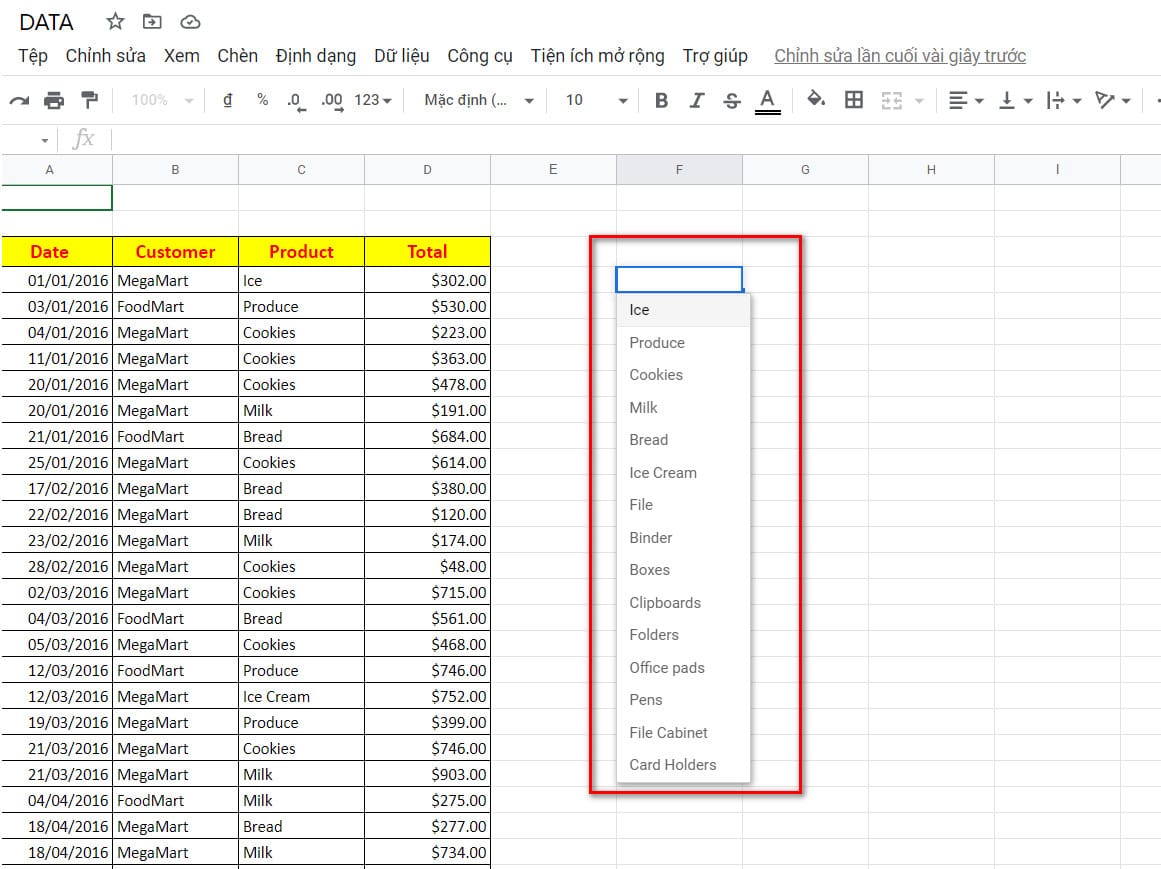Open the fill color bucket
1161x869 pixels.
816,100
